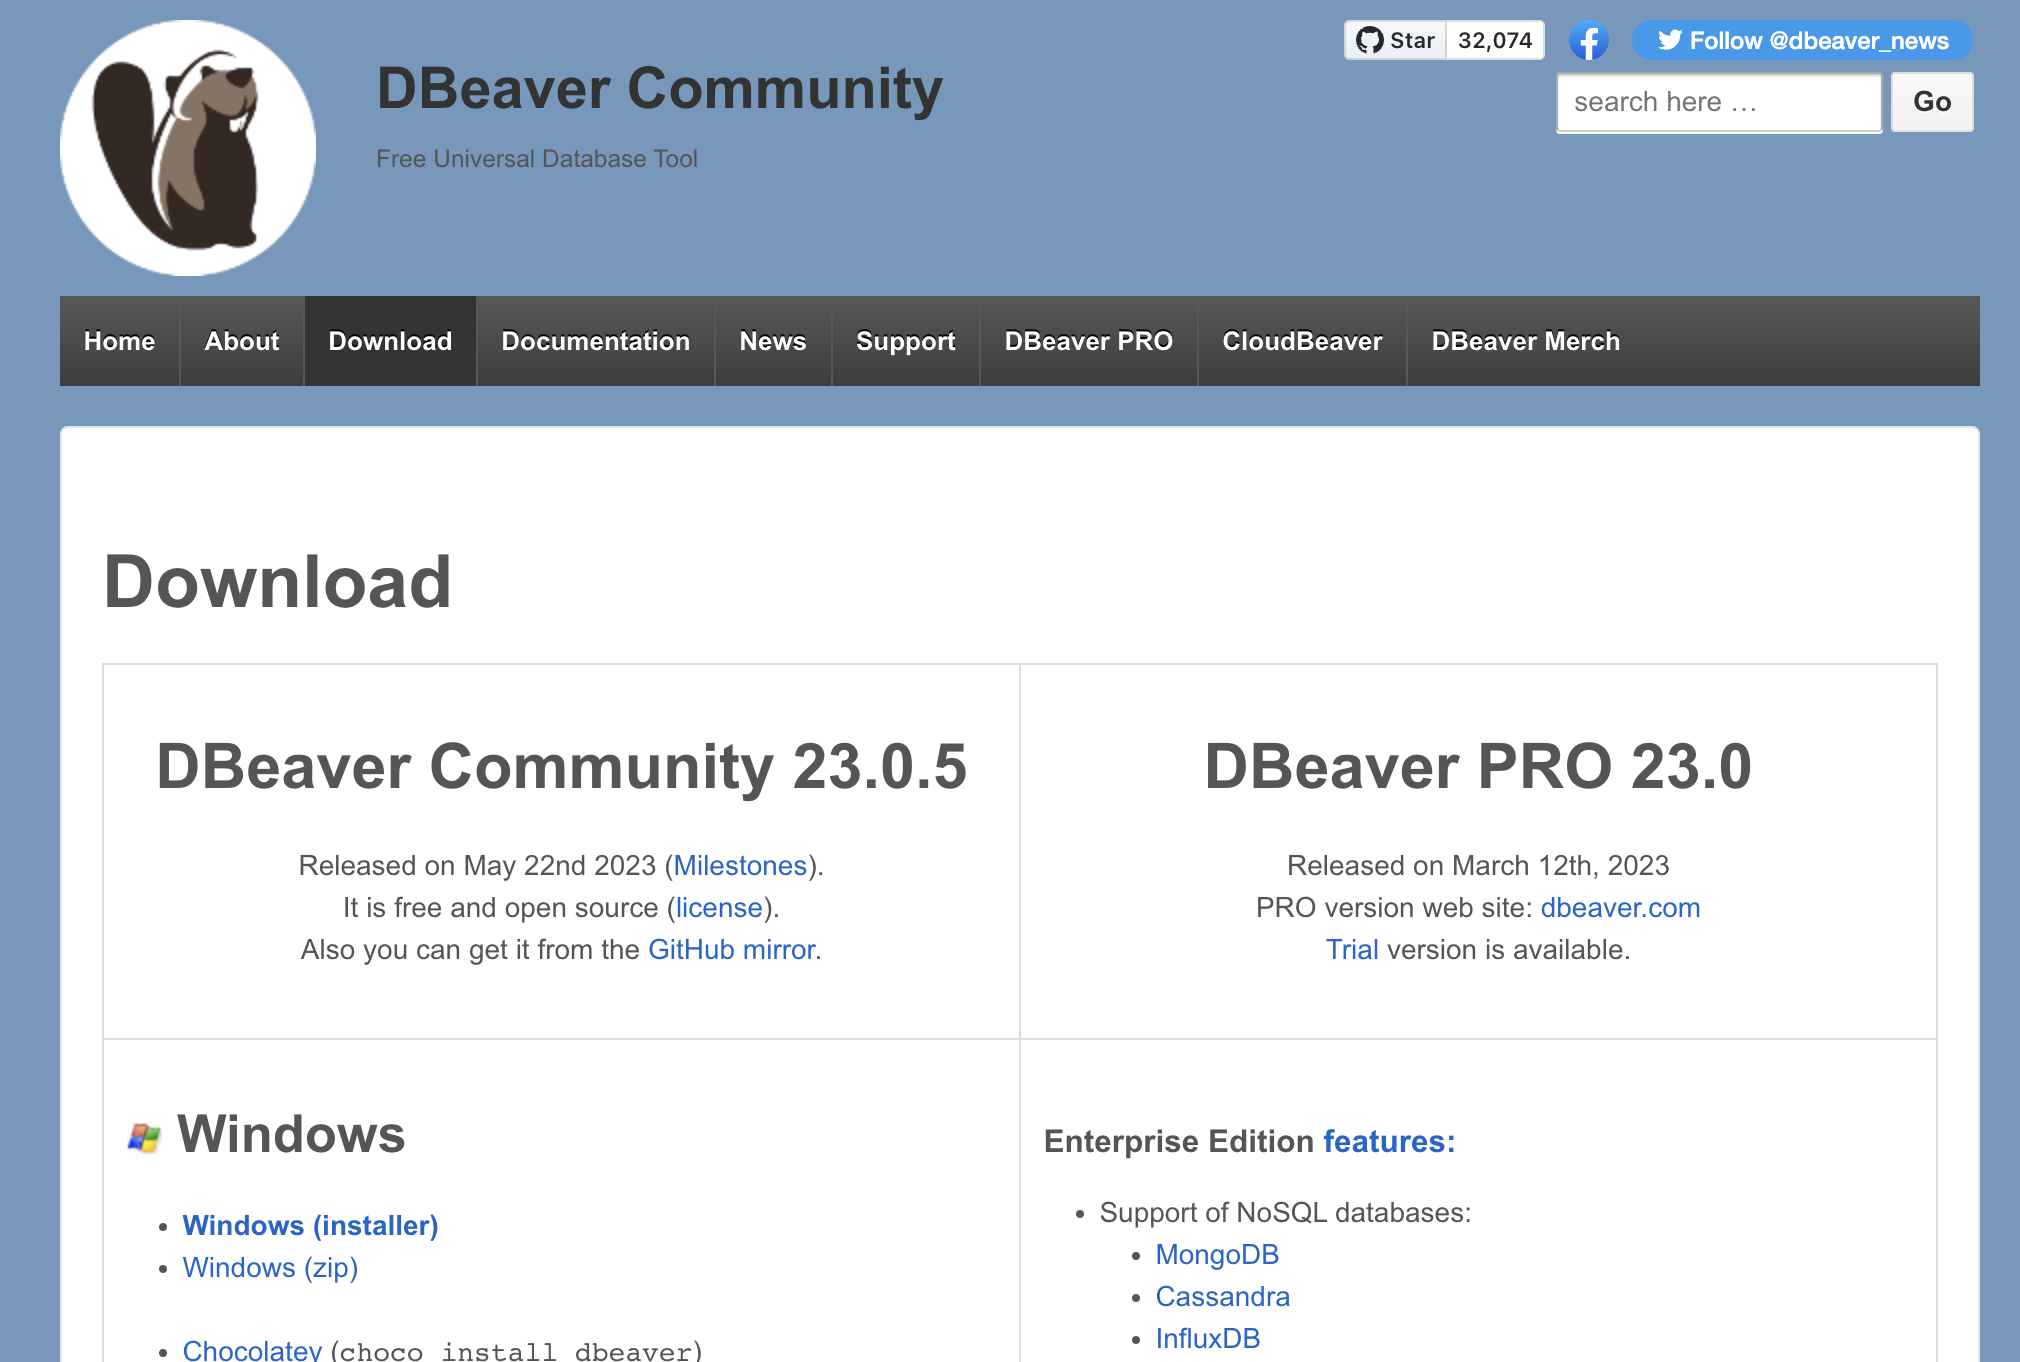The image size is (2020, 1362).
Task: Download Windows (installer) link
Action: [x=310, y=1225]
